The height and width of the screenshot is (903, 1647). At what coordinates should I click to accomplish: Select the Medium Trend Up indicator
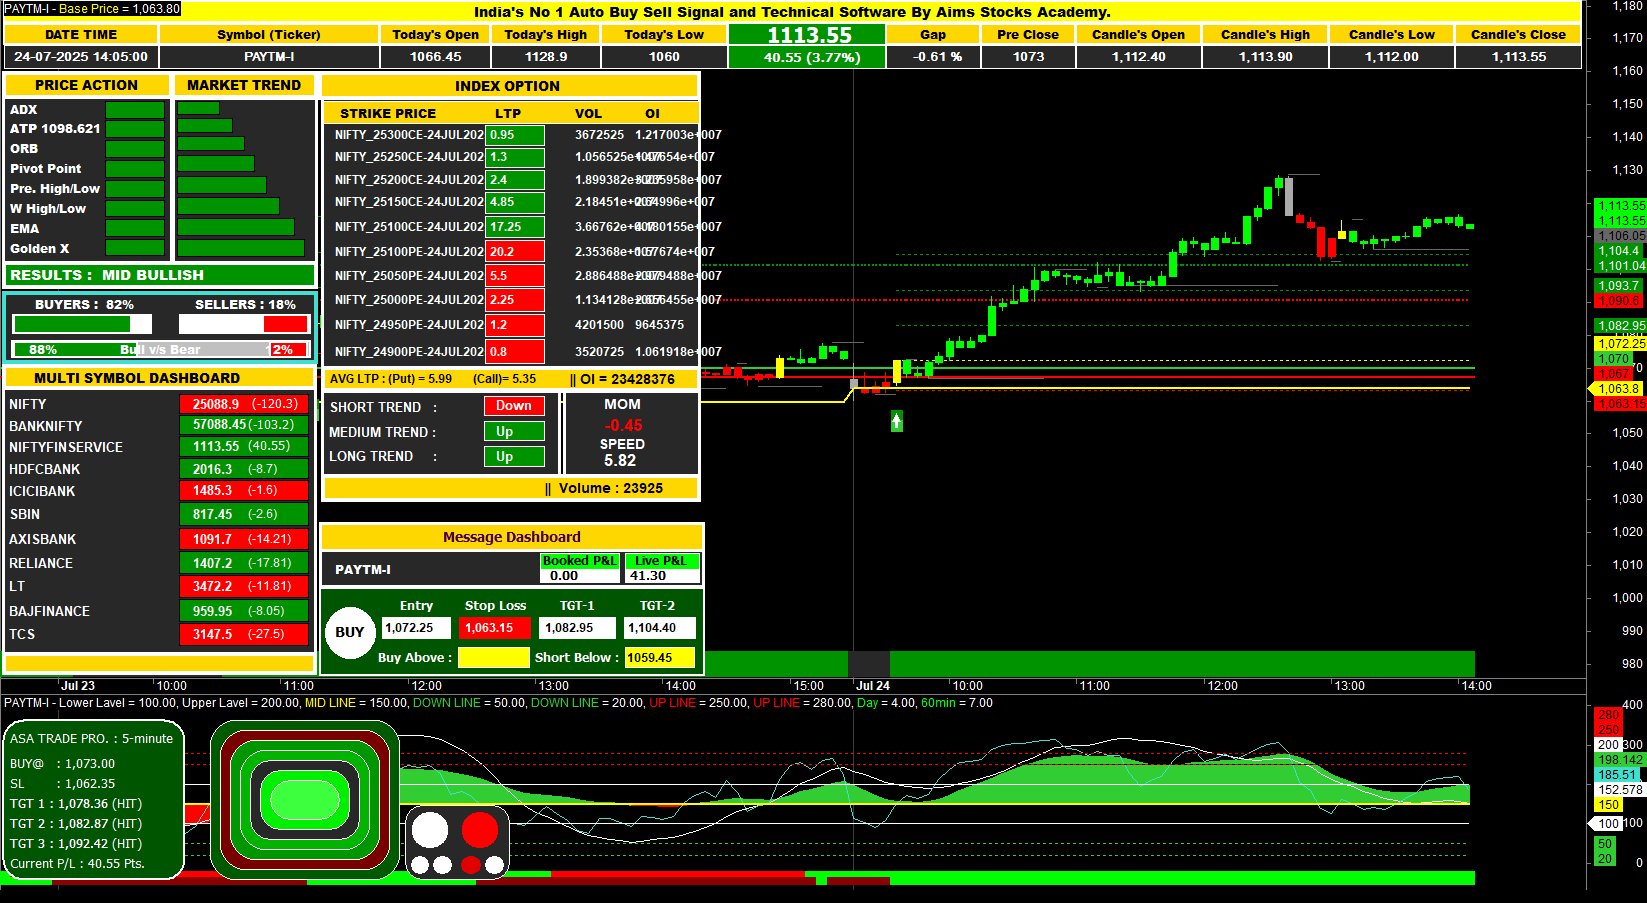point(514,432)
